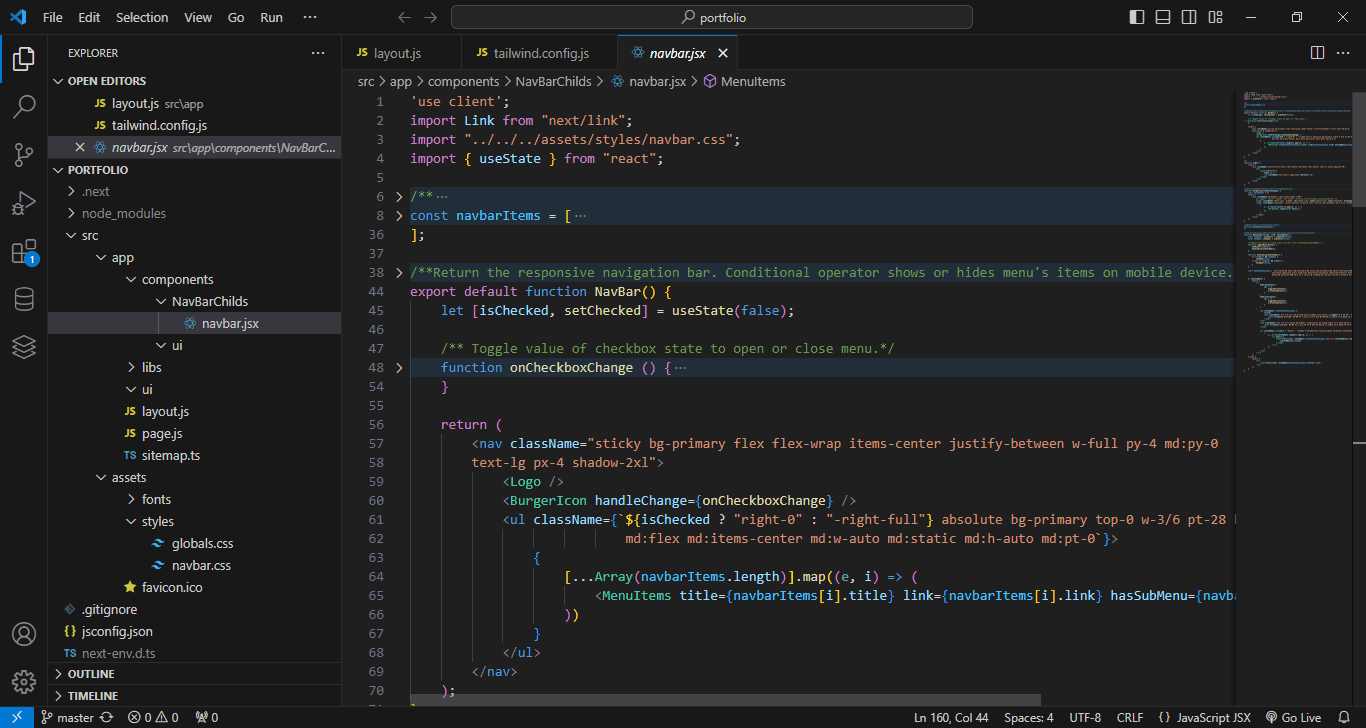Open the Search view icon
This screenshot has height=728, width=1366.
[x=24, y=107]
